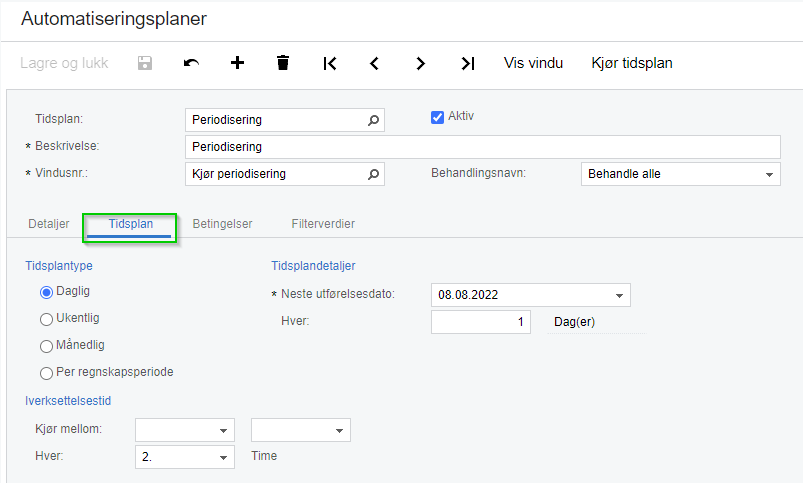Select the Ukentlig schedule type

point(46,319)
